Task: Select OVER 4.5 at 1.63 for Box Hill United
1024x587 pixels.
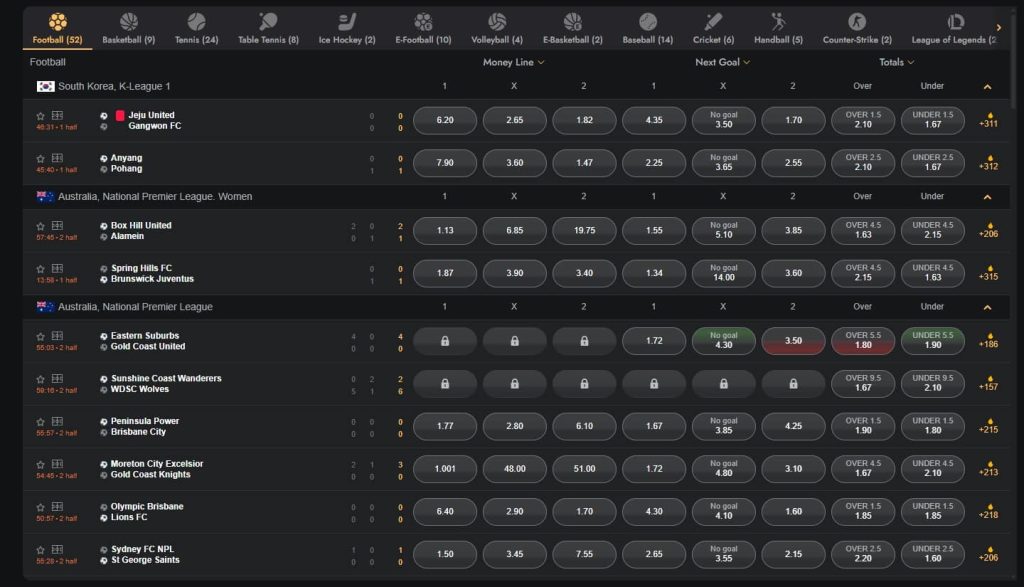Action: (863, 230)
